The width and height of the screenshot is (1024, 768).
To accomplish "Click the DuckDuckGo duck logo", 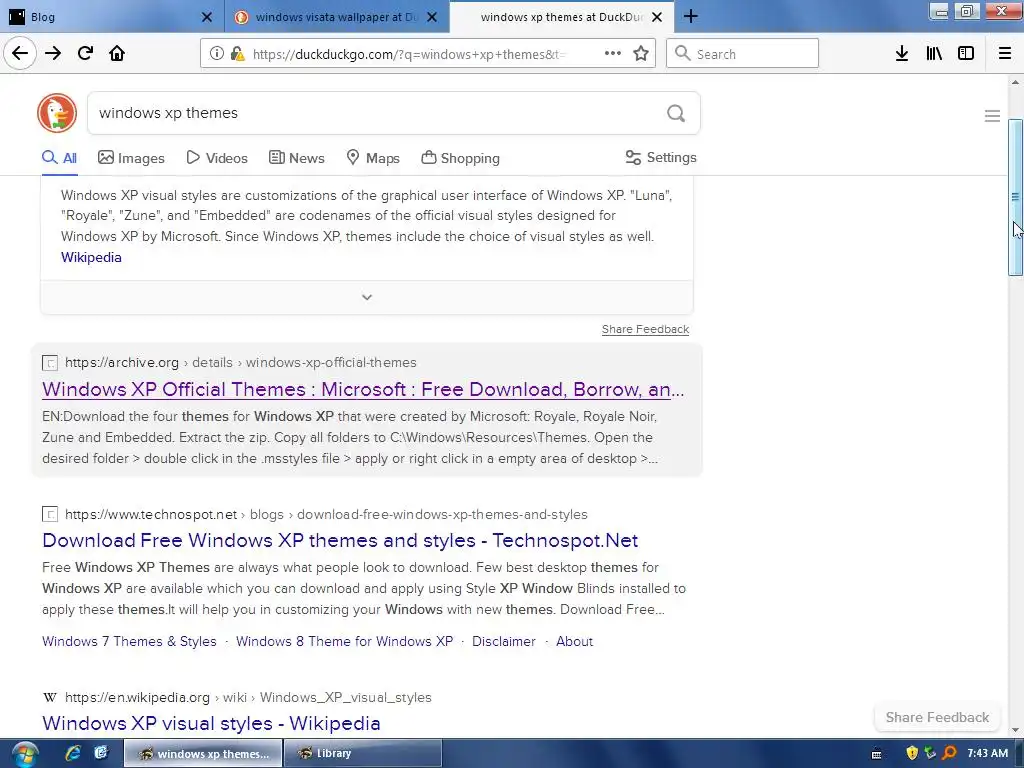I will pos(57,113).
